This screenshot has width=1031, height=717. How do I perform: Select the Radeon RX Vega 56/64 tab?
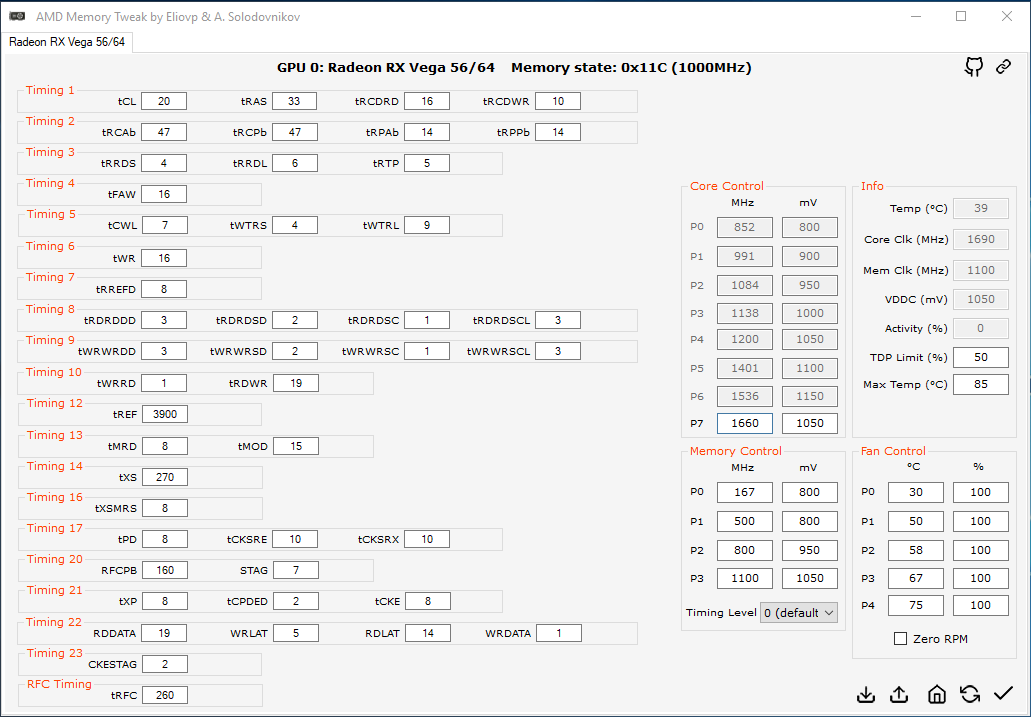(67, 42)
